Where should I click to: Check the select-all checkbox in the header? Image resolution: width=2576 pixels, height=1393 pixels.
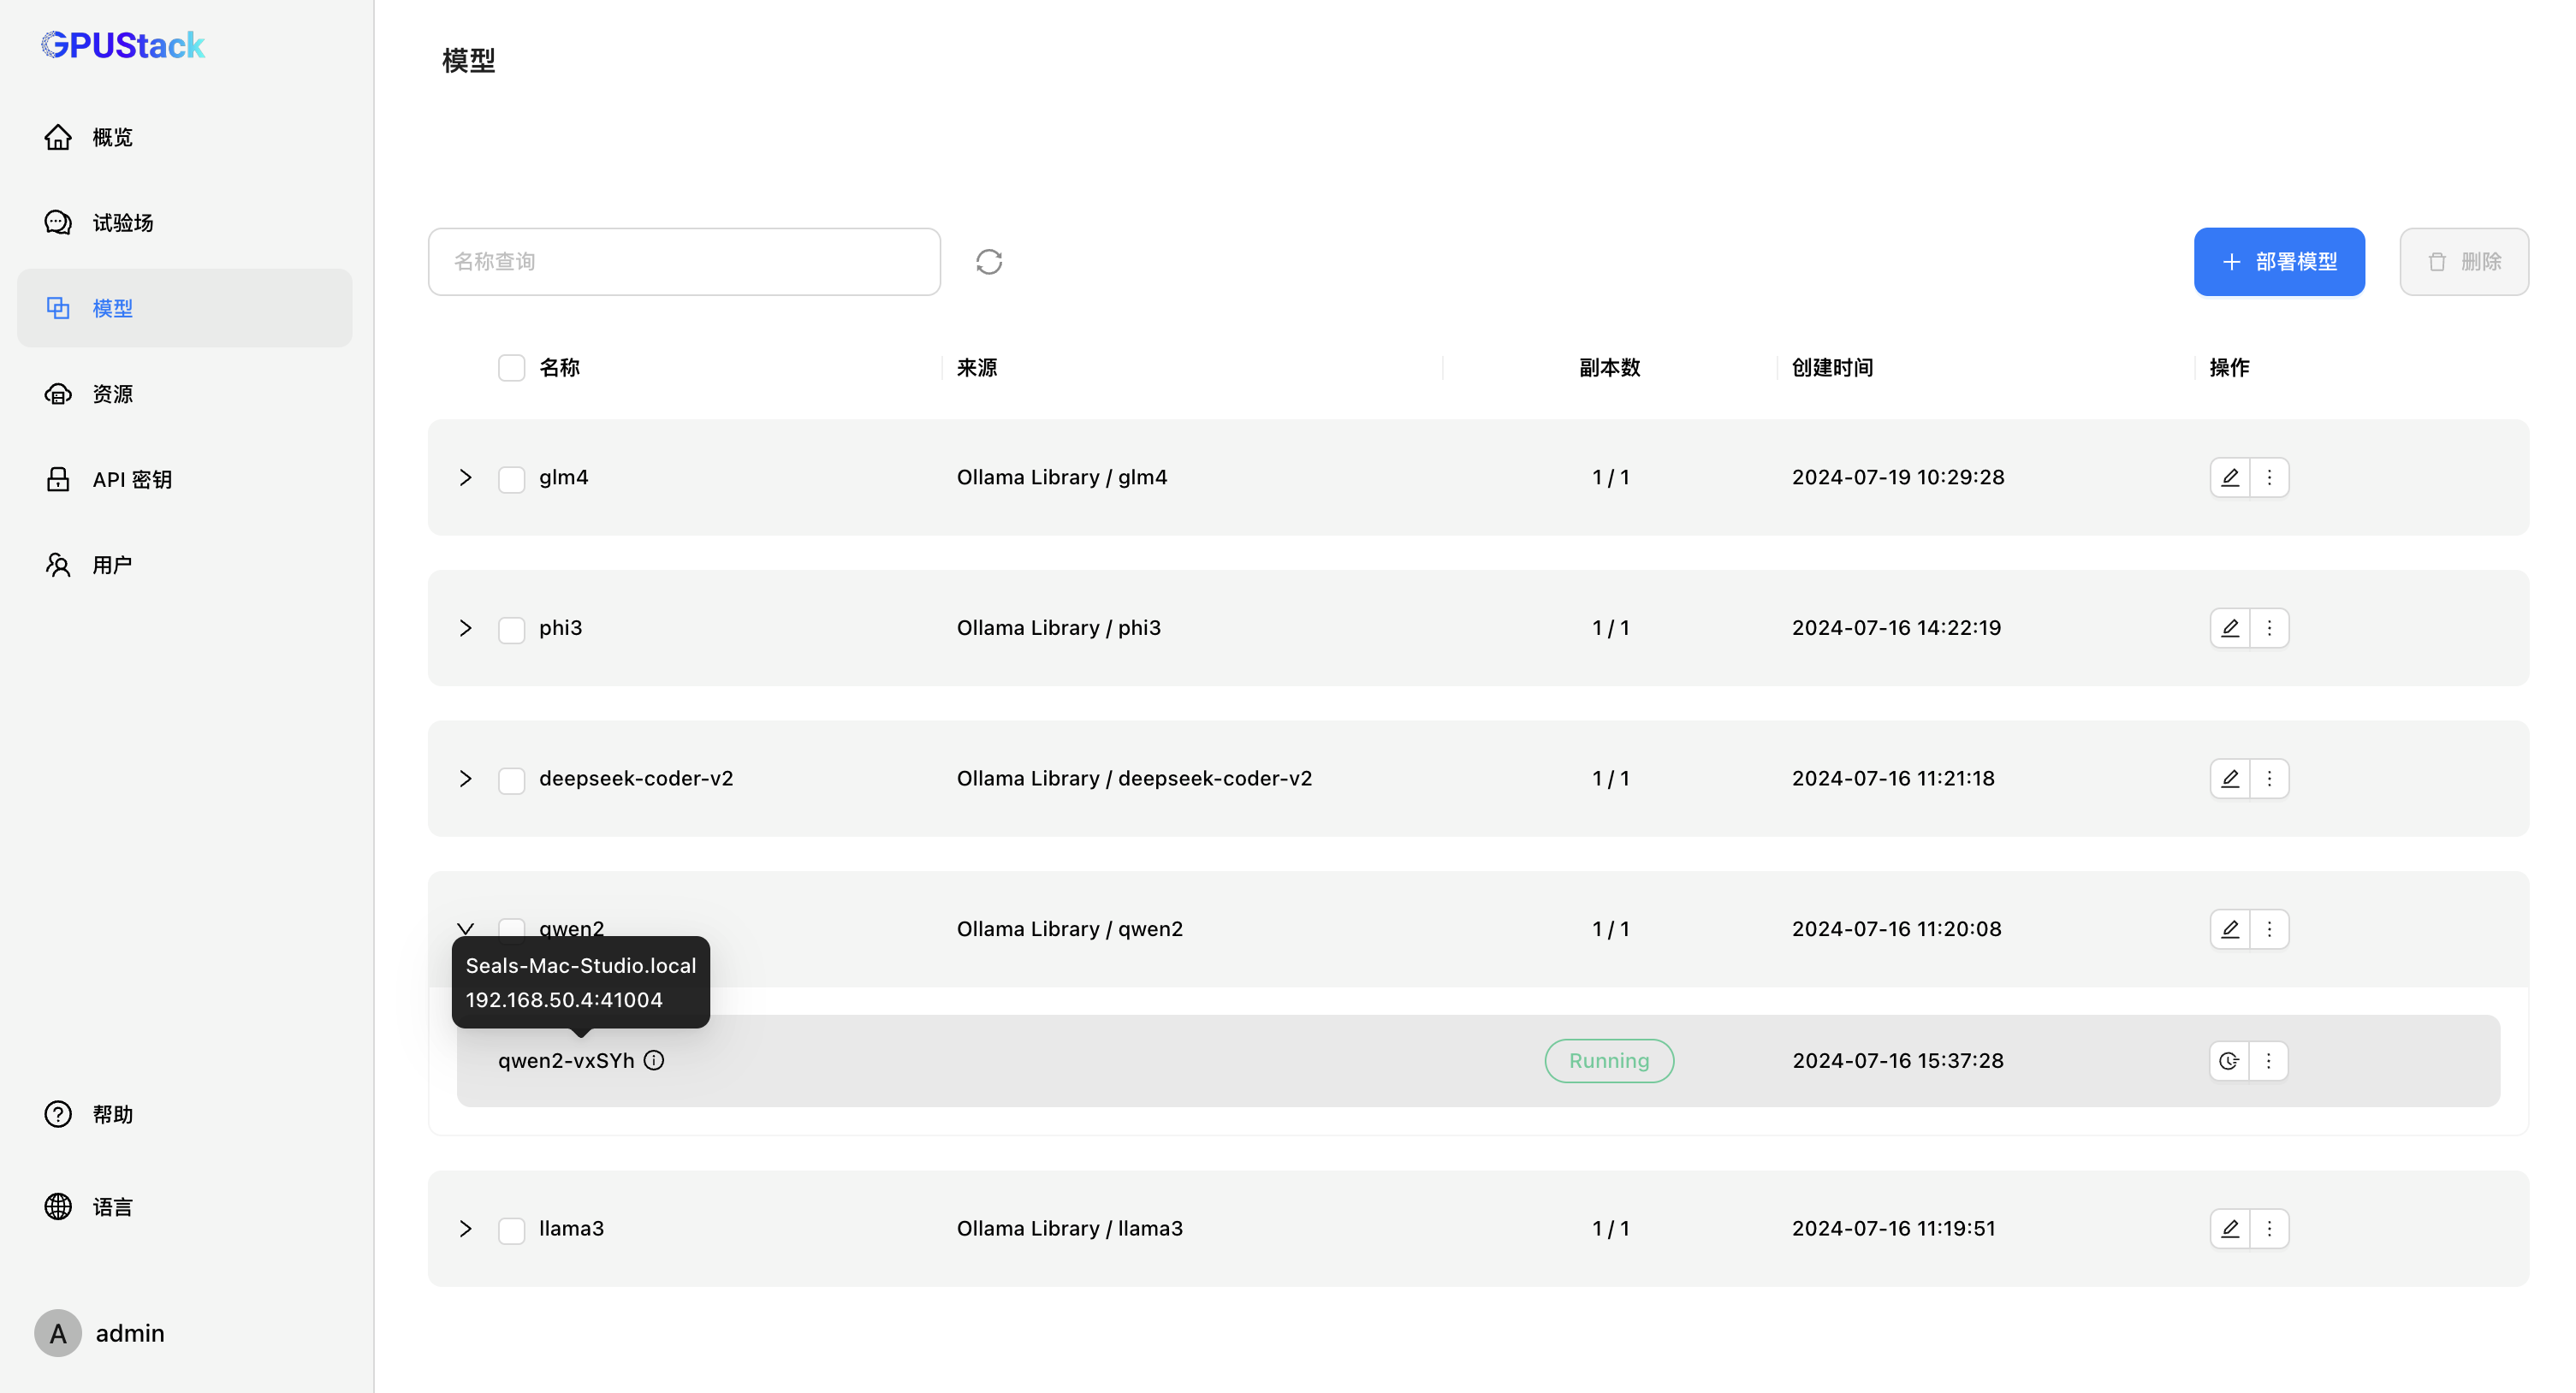(x=511, y=367)
